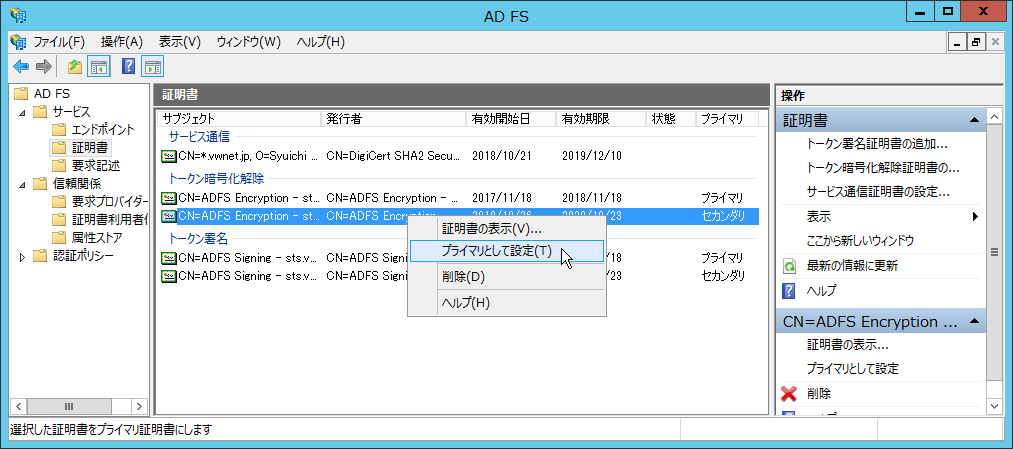Click プライマリとして設定 in actions pane
The width and height of the screenshot is (1013, 449).
coord(853,369)
